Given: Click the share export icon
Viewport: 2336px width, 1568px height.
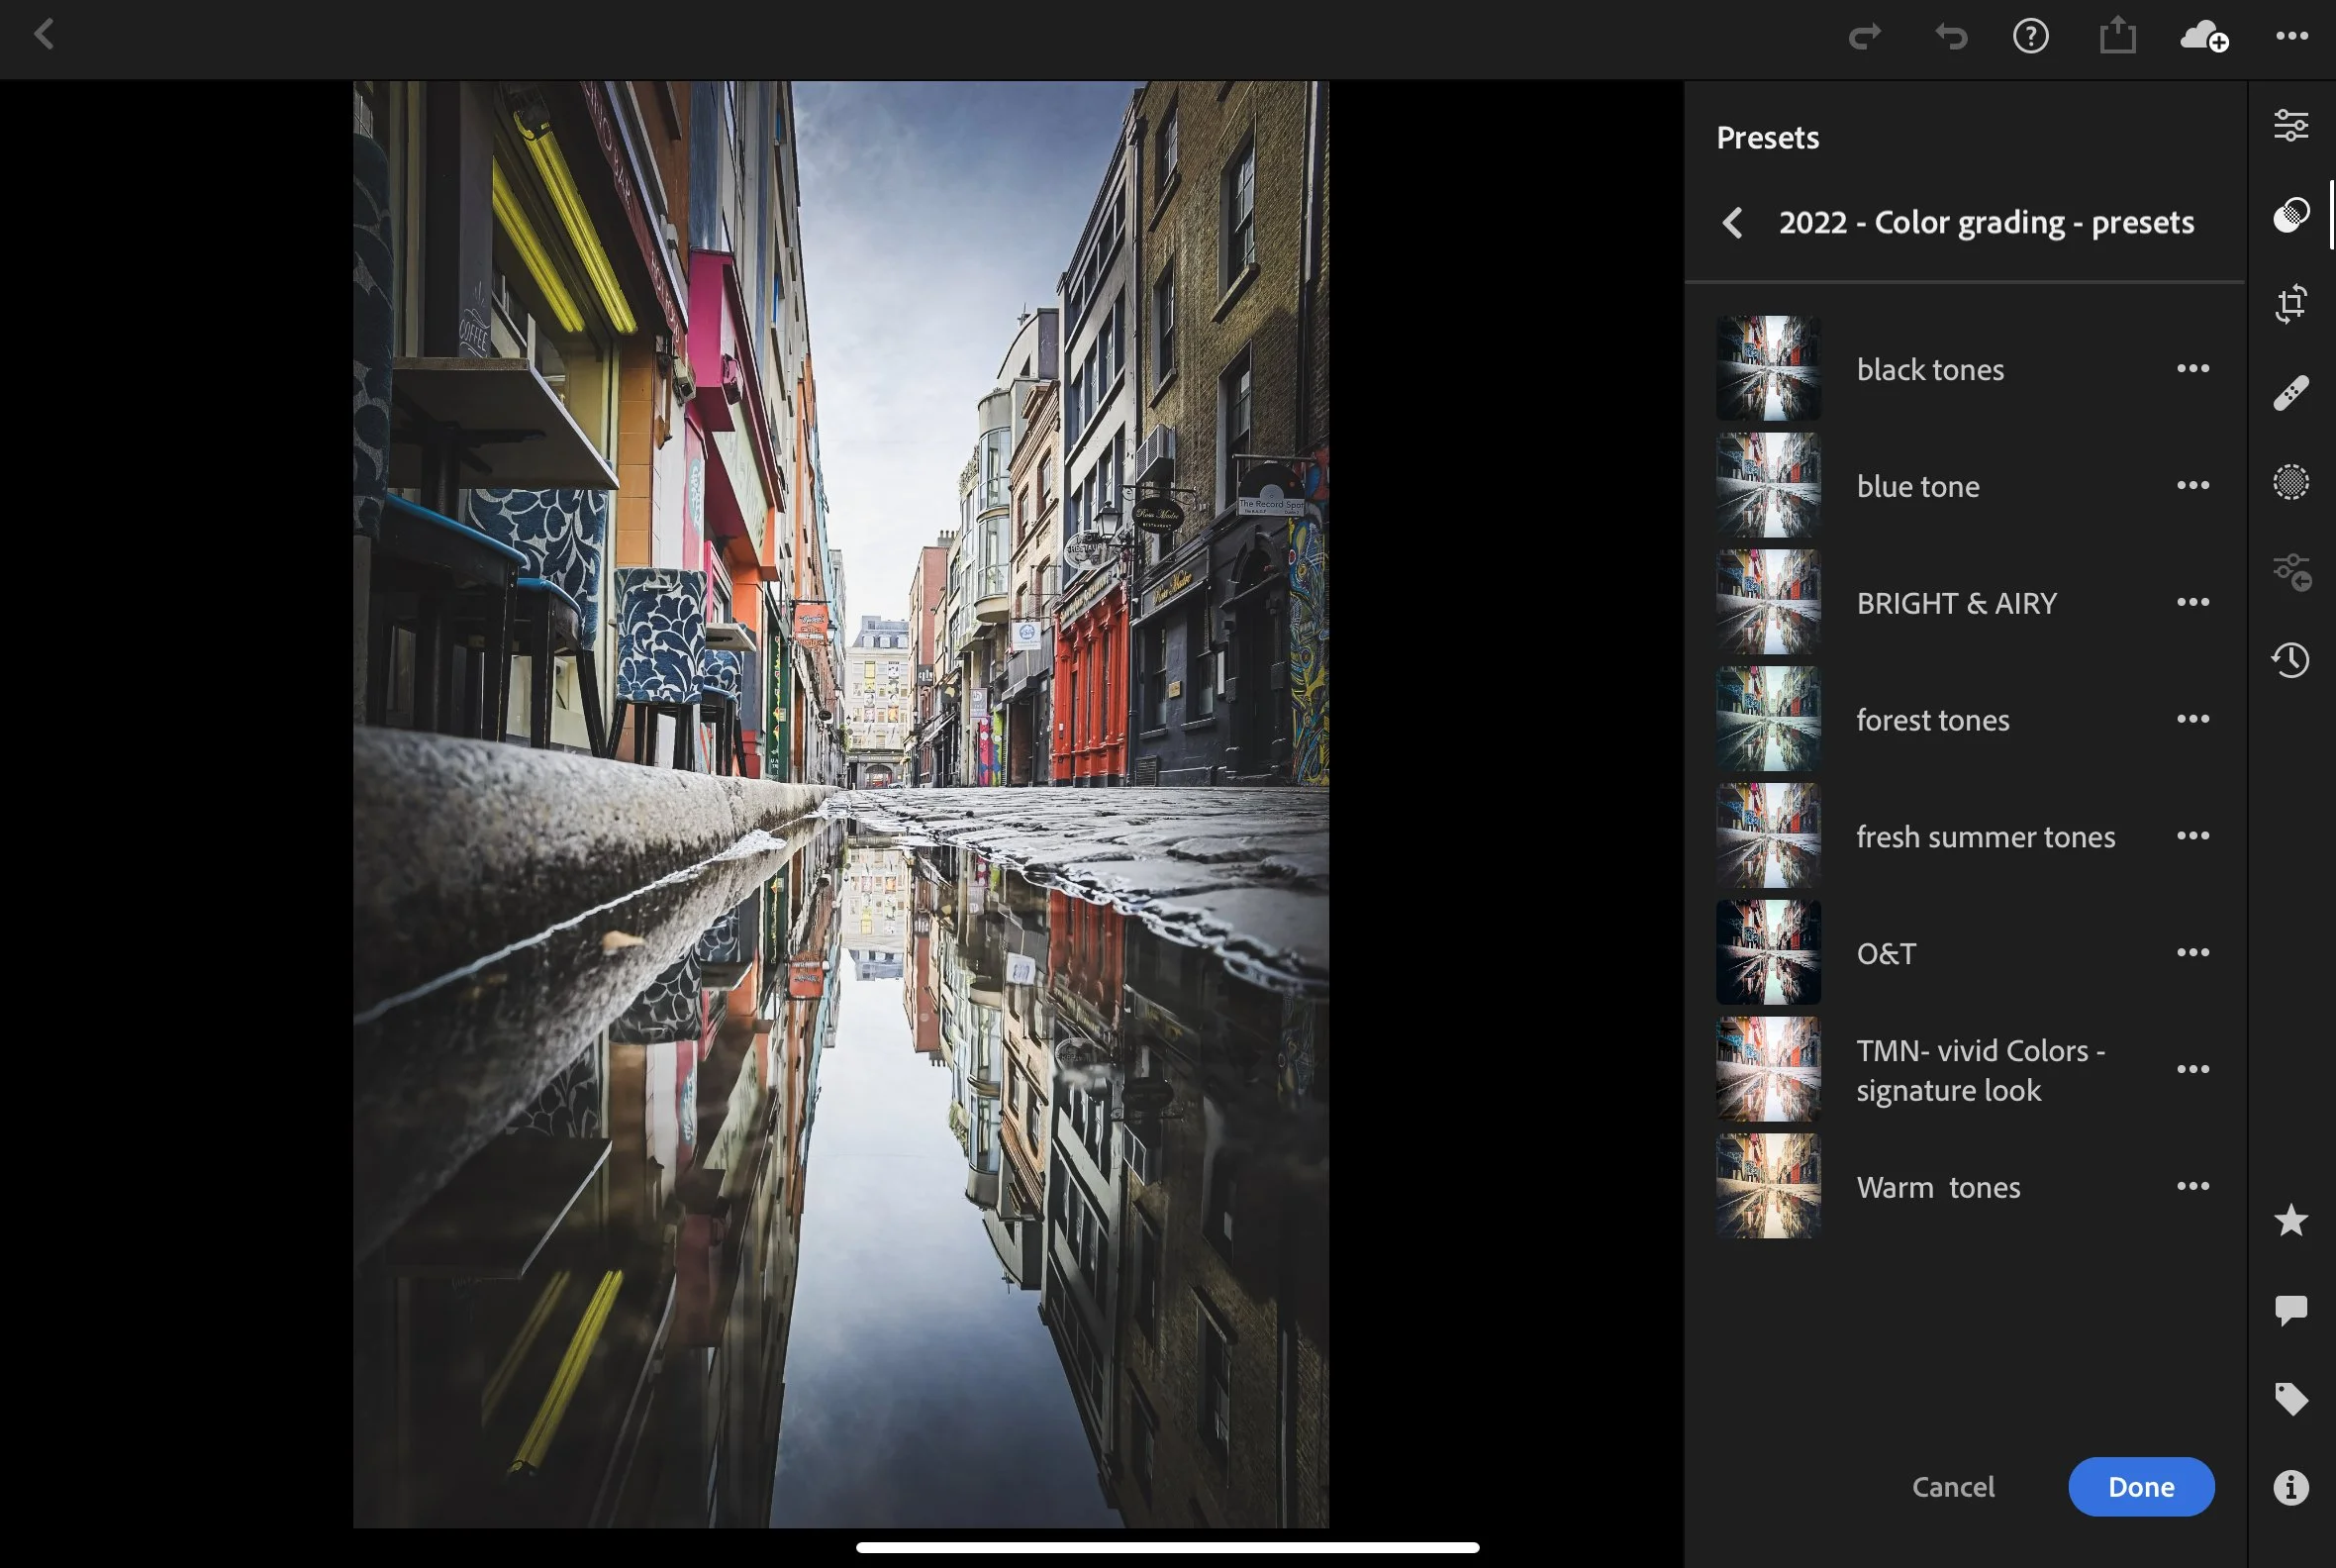Looking at the screenshot, I should (2117, 37).
